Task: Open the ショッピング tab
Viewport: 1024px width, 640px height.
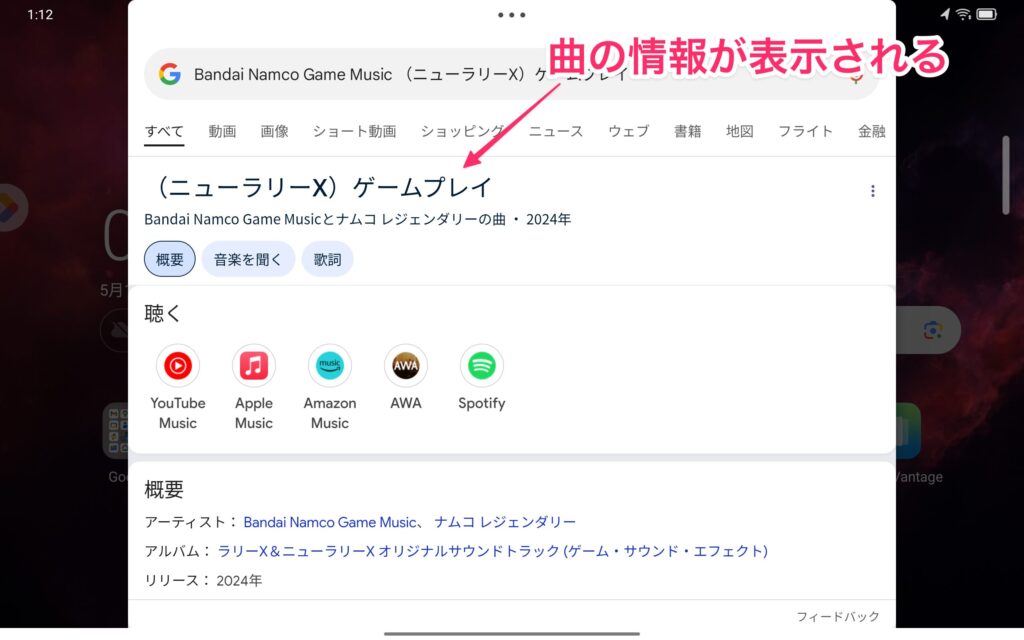Action: (x=462, y=131)
